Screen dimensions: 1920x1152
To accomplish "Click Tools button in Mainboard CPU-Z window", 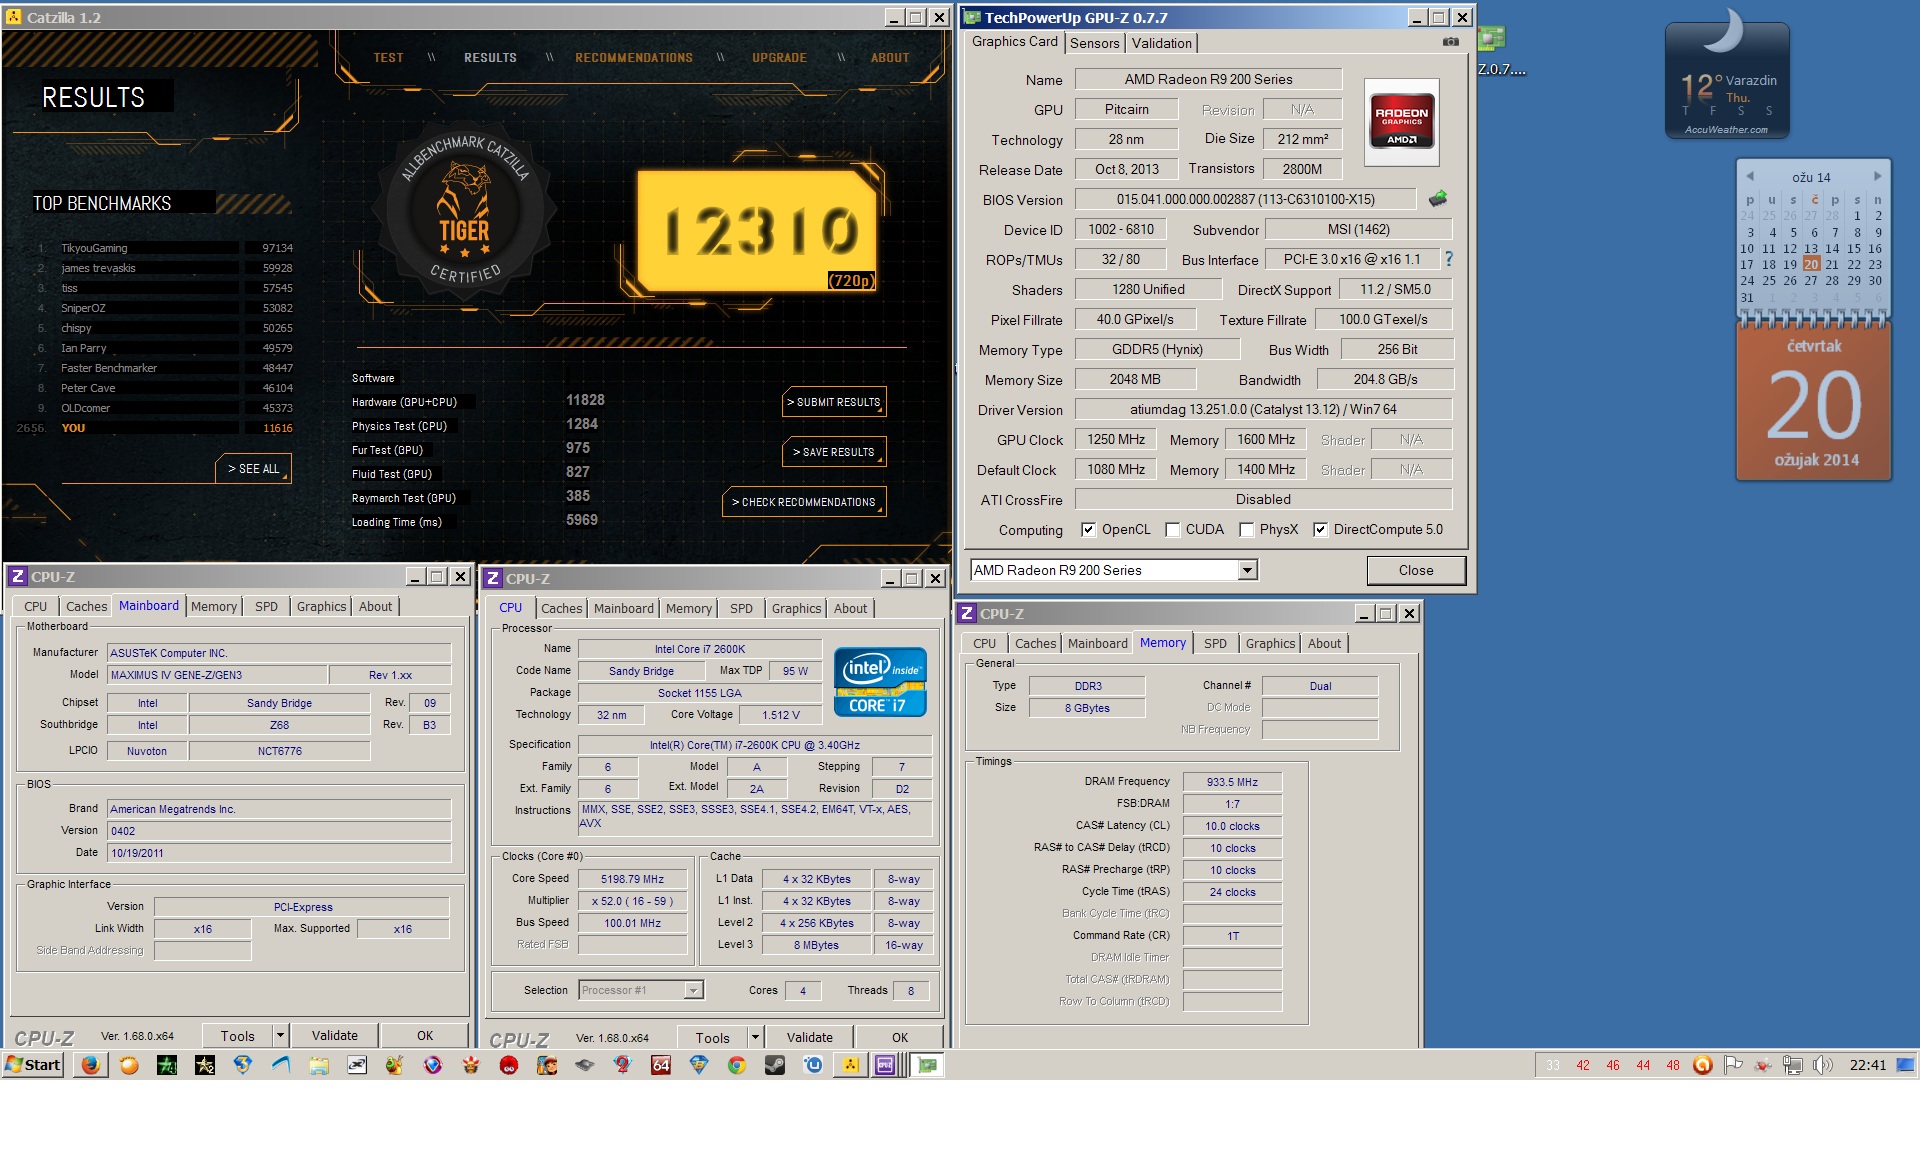I will 238,1036.
